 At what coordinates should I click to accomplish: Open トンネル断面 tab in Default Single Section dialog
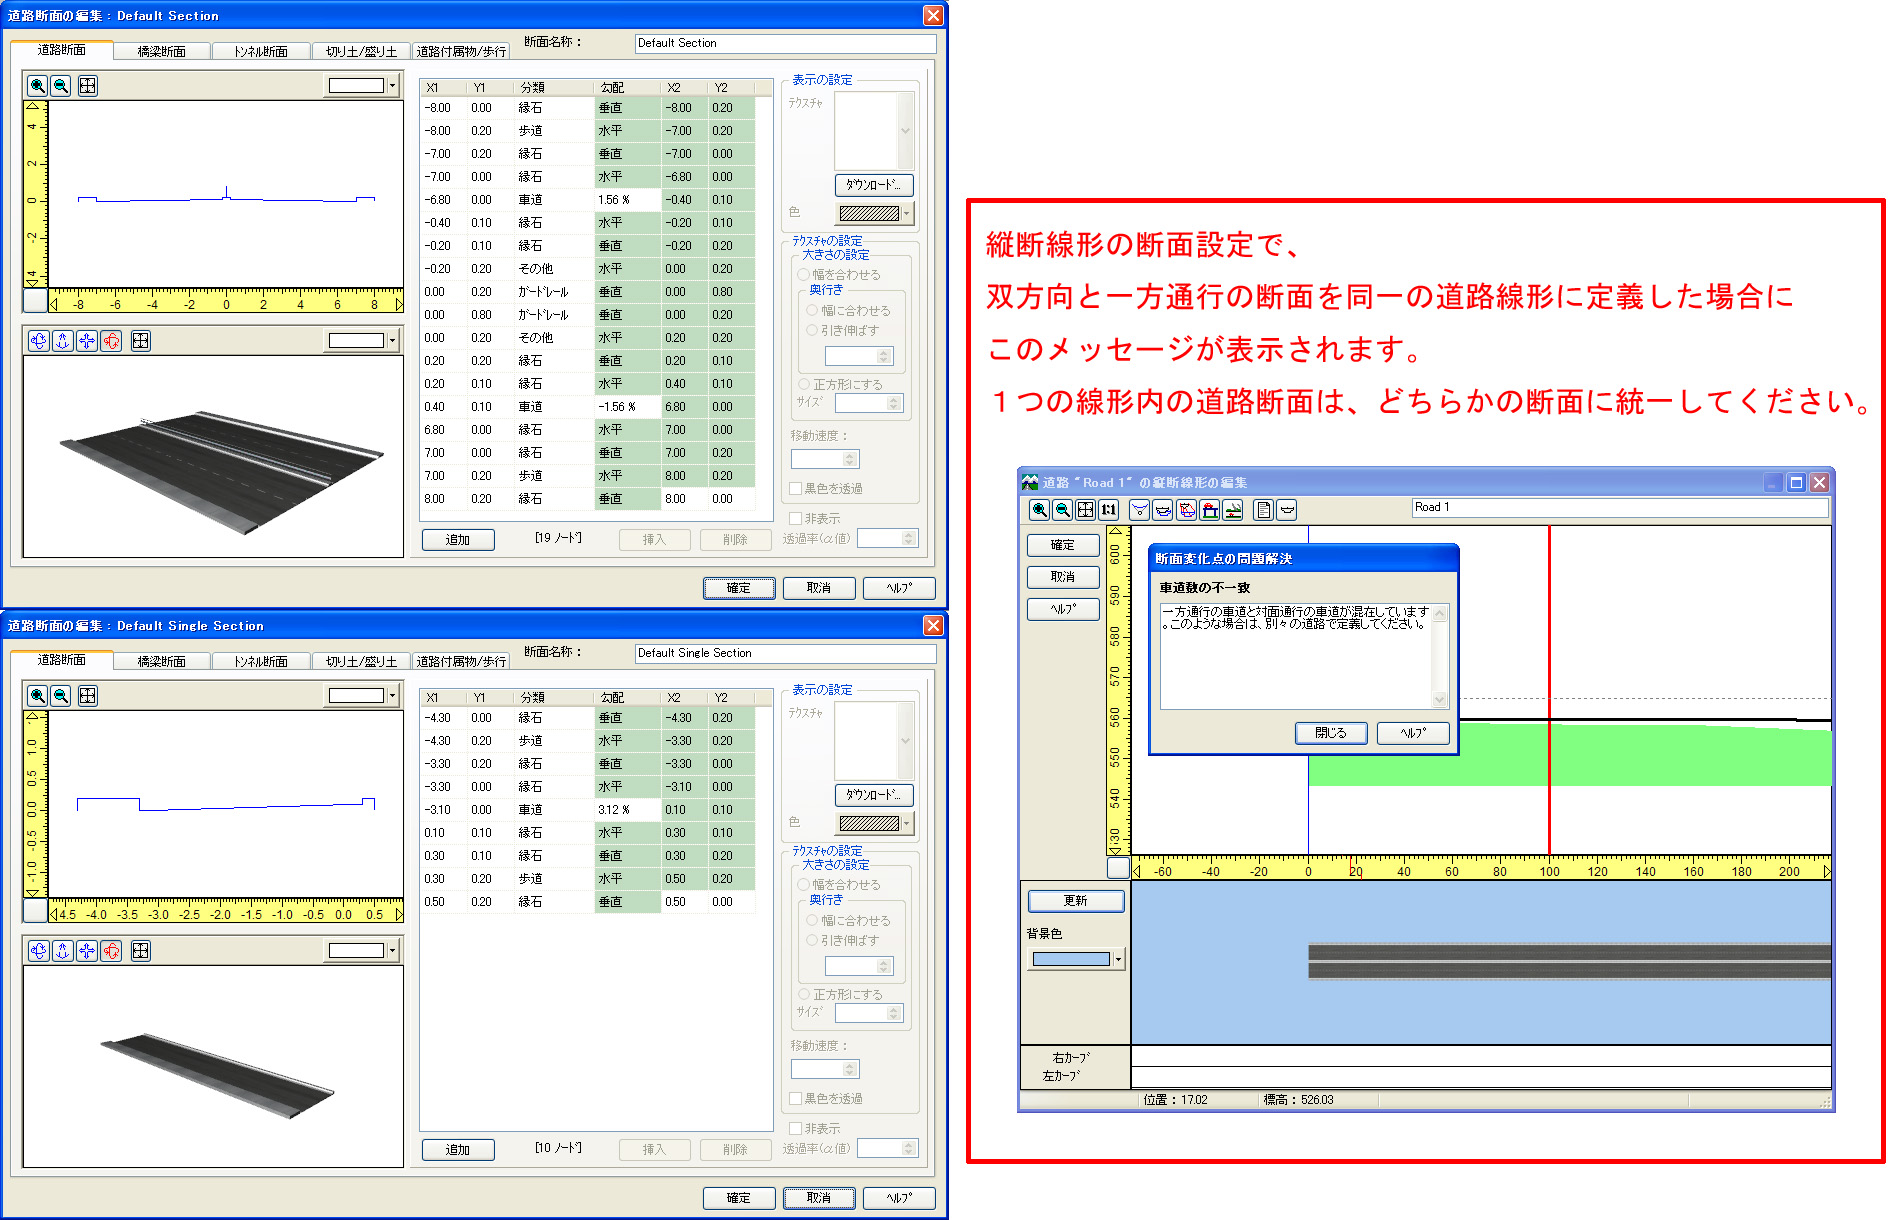[x=261, y=662]
